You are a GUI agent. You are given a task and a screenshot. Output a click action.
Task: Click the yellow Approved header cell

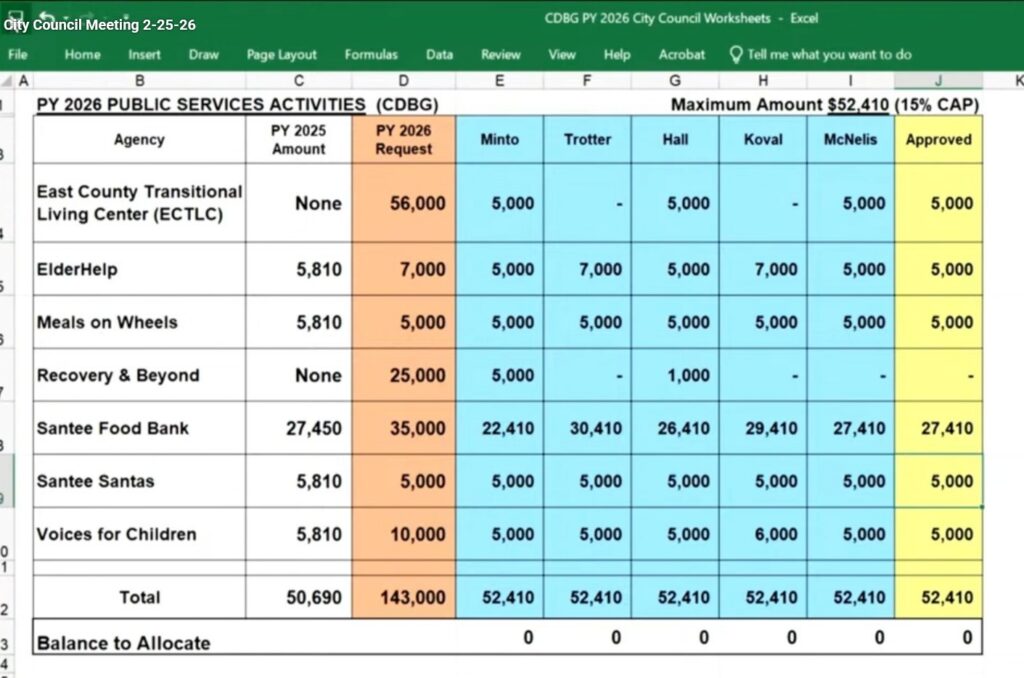click(938, 140)
